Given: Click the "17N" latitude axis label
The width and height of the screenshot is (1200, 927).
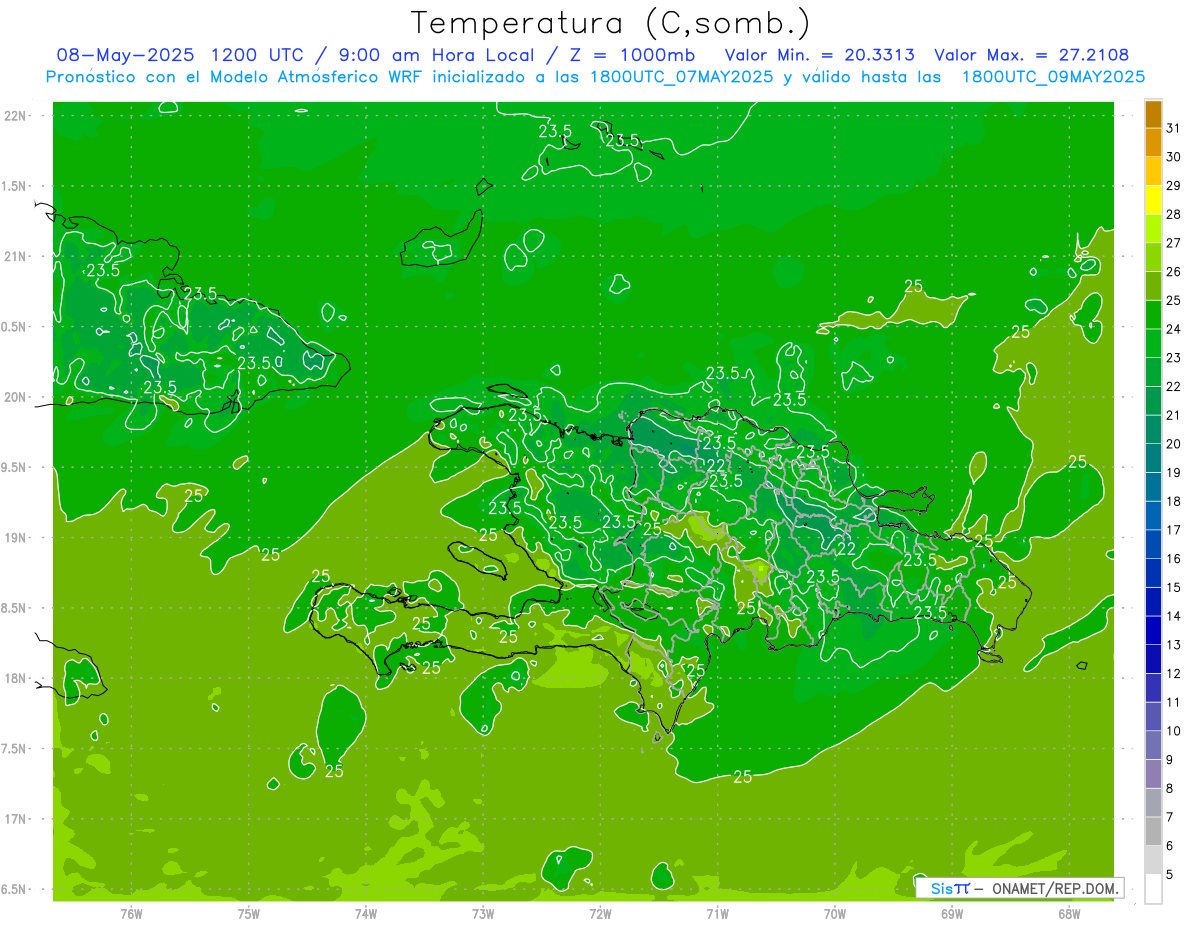Looking at the screenshot, I should tap(15, 819).
